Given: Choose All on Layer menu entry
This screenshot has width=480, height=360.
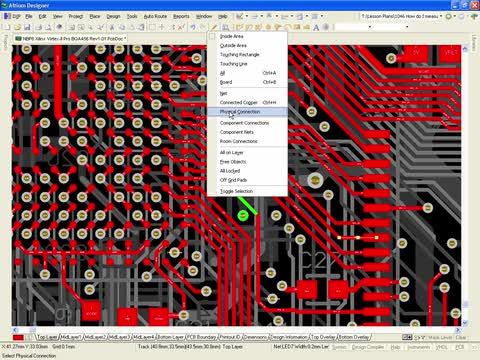Looking at the screenshot, I should click(247, 152).
